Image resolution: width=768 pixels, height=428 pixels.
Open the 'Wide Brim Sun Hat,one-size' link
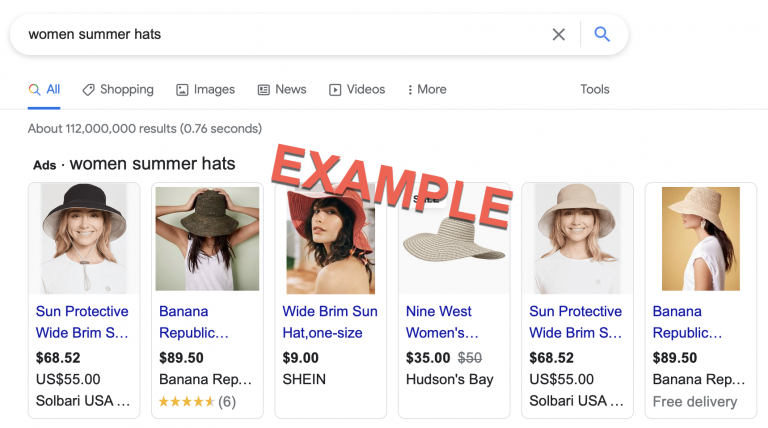(330, 322)
